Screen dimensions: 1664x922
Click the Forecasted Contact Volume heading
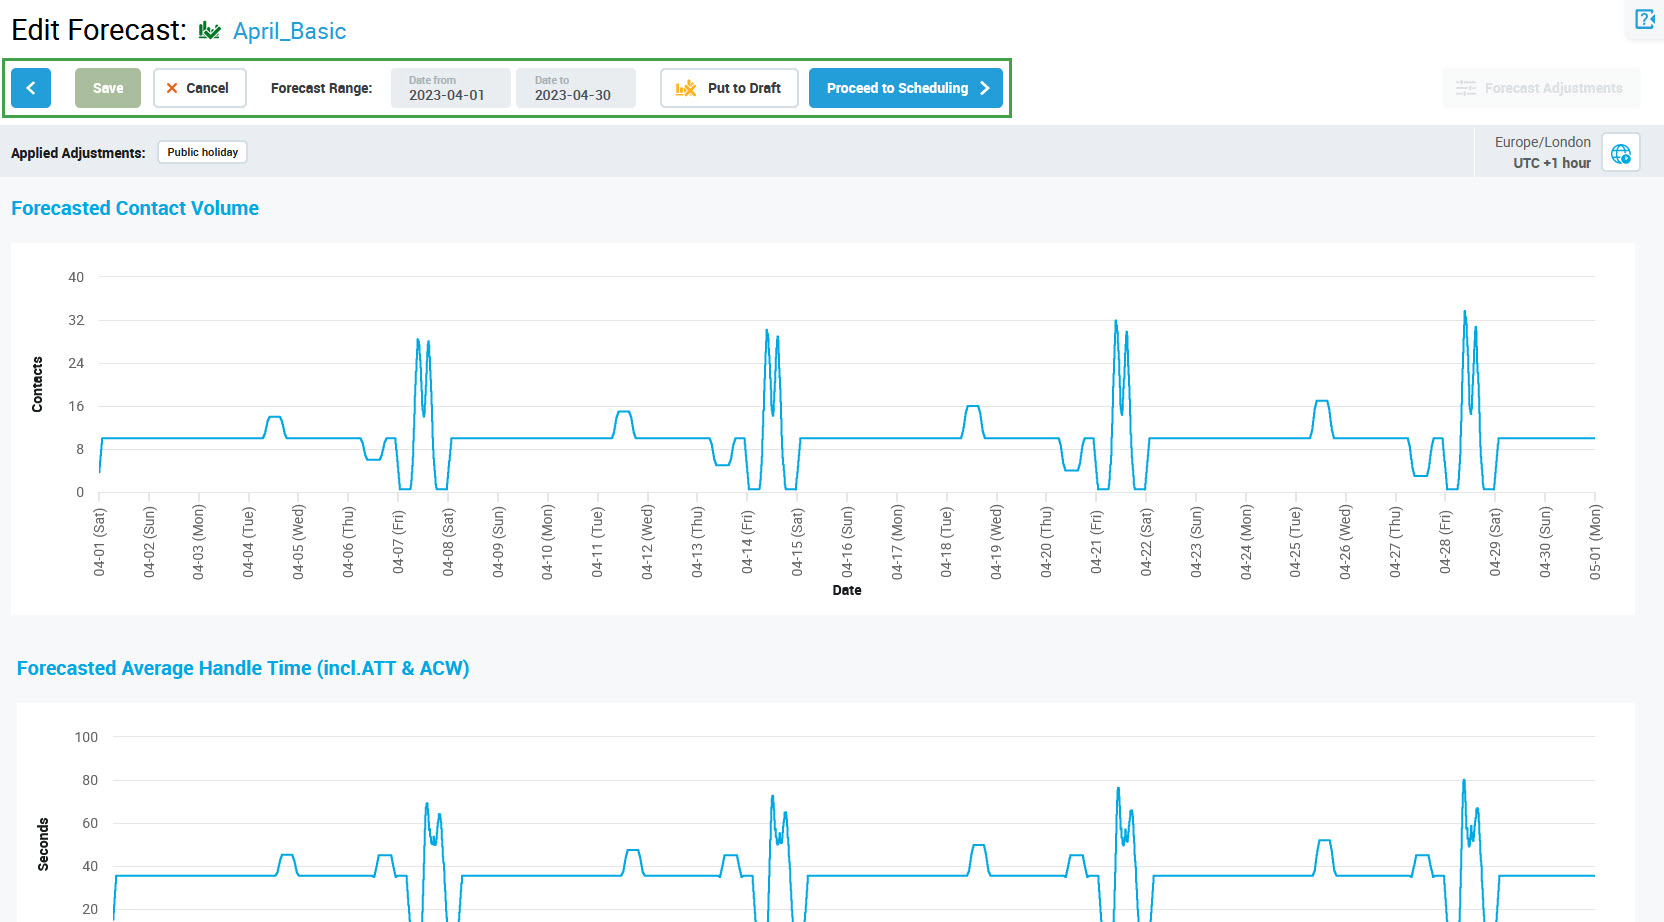point(135,208)
